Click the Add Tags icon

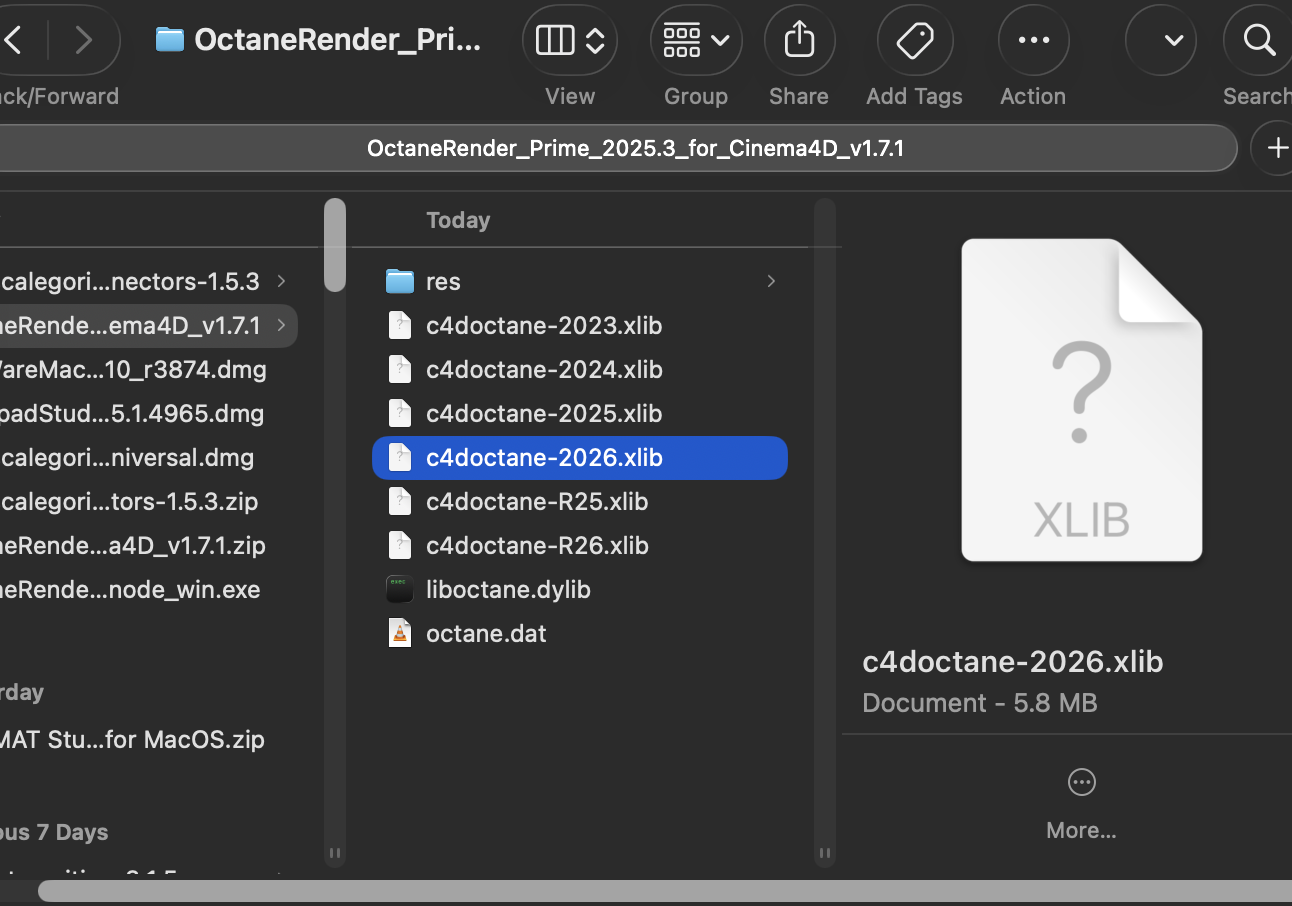(x=914, y=41)
